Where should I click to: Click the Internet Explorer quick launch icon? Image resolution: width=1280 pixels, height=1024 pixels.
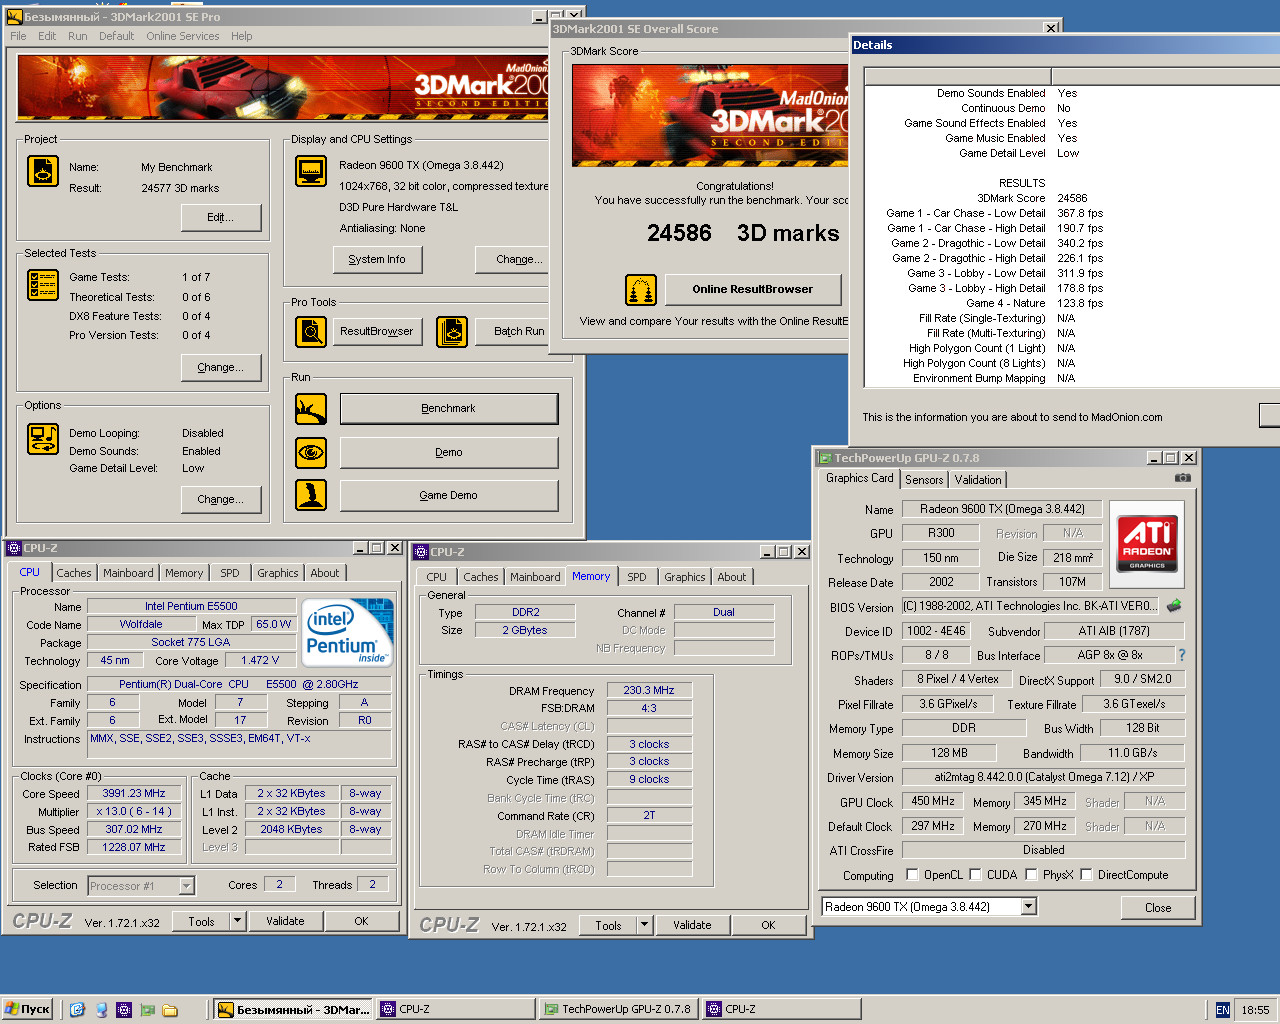pos(77,1010)
